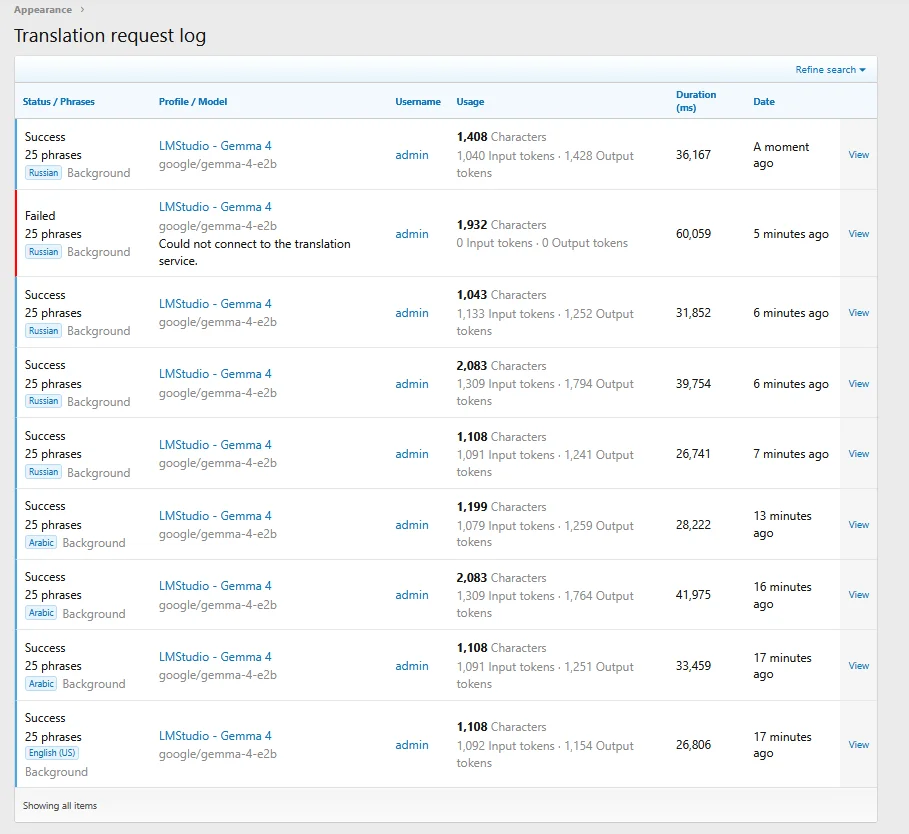Click the Failed status text
Viewport: 909px width, 834px height.
[x=40, y=216]
